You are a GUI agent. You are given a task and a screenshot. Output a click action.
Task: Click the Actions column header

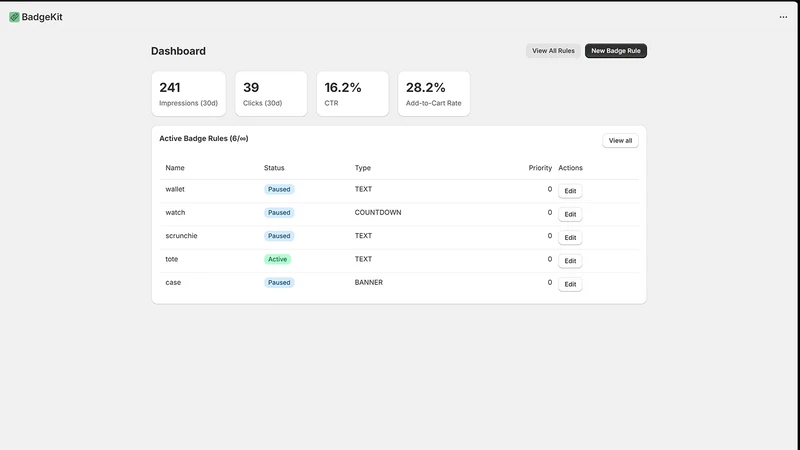(570, 168)
